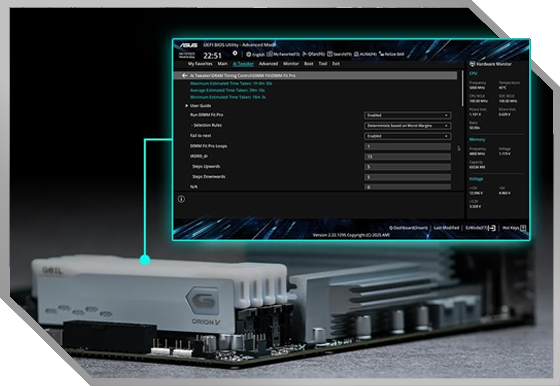
Task: Click the DIMM Fit Pro Loops label
Action: tap(208, 146)
